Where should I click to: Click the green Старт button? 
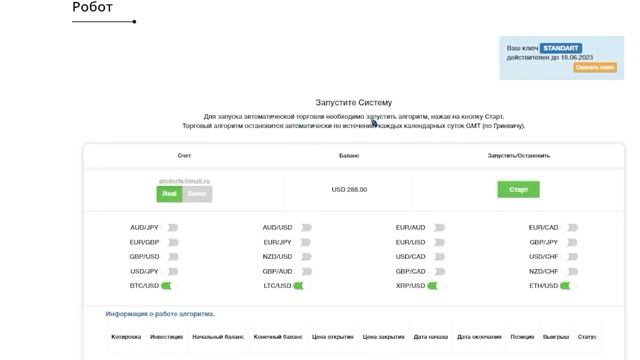pyautogui.click(x=518, y=190)
